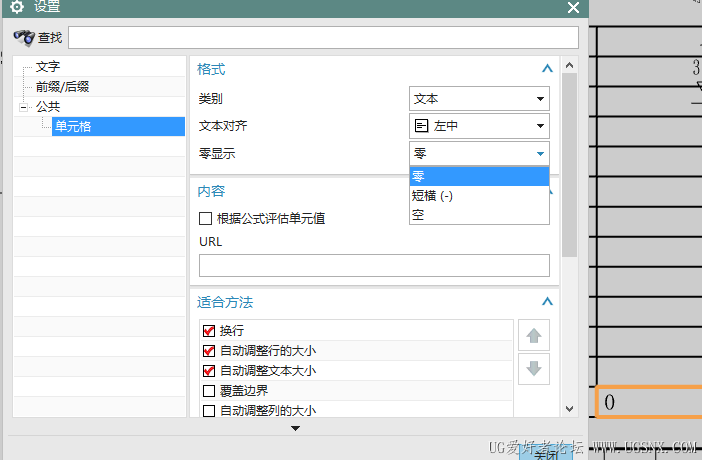Uncheck 换行 checkbox
This screenshot has height=460, width=702.
tap(209, 331)
